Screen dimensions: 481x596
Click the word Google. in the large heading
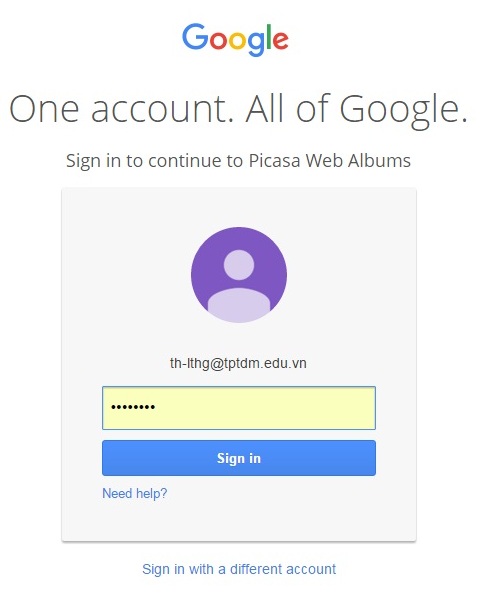pyautogui.click(x=403, y=110)
